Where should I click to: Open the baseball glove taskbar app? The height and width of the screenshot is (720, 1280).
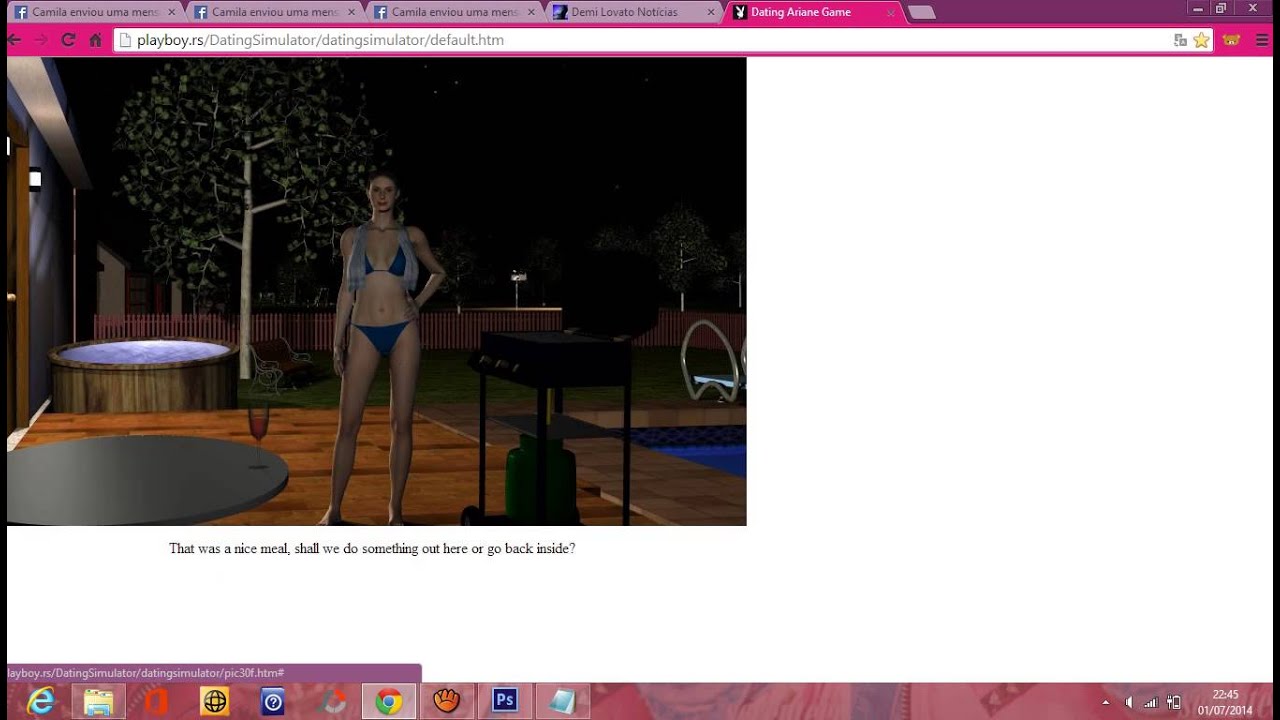[446, 702]
